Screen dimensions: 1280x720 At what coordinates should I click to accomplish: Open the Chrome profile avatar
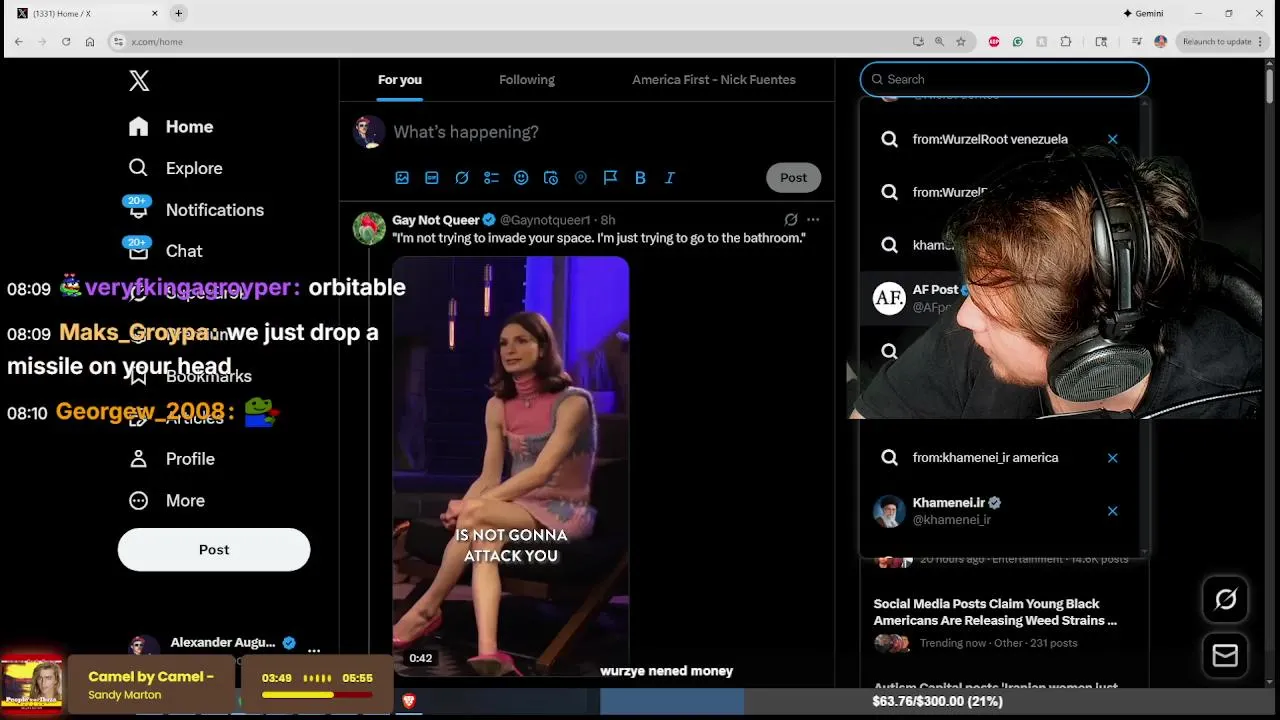pos(1160,42)
